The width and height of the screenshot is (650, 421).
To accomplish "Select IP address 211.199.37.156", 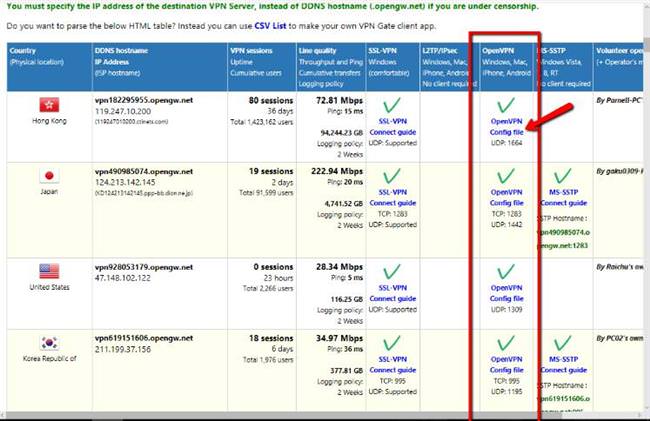I will [123, 349].
